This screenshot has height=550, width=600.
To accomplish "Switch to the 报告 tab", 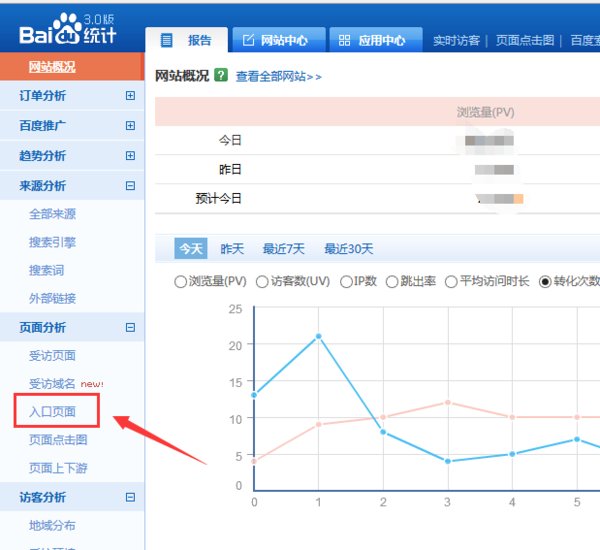I will 186,40.
